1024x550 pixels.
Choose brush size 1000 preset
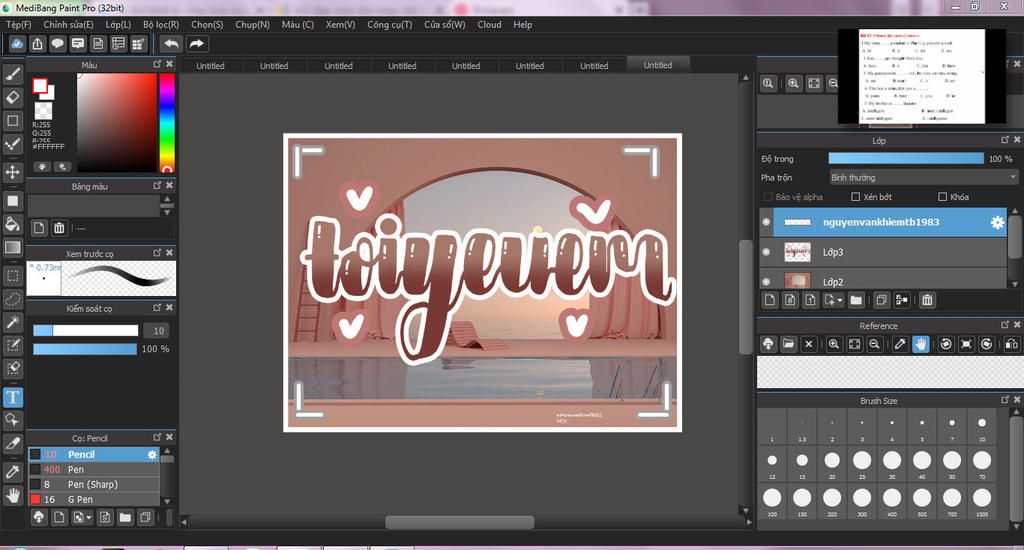pos(982,501)
